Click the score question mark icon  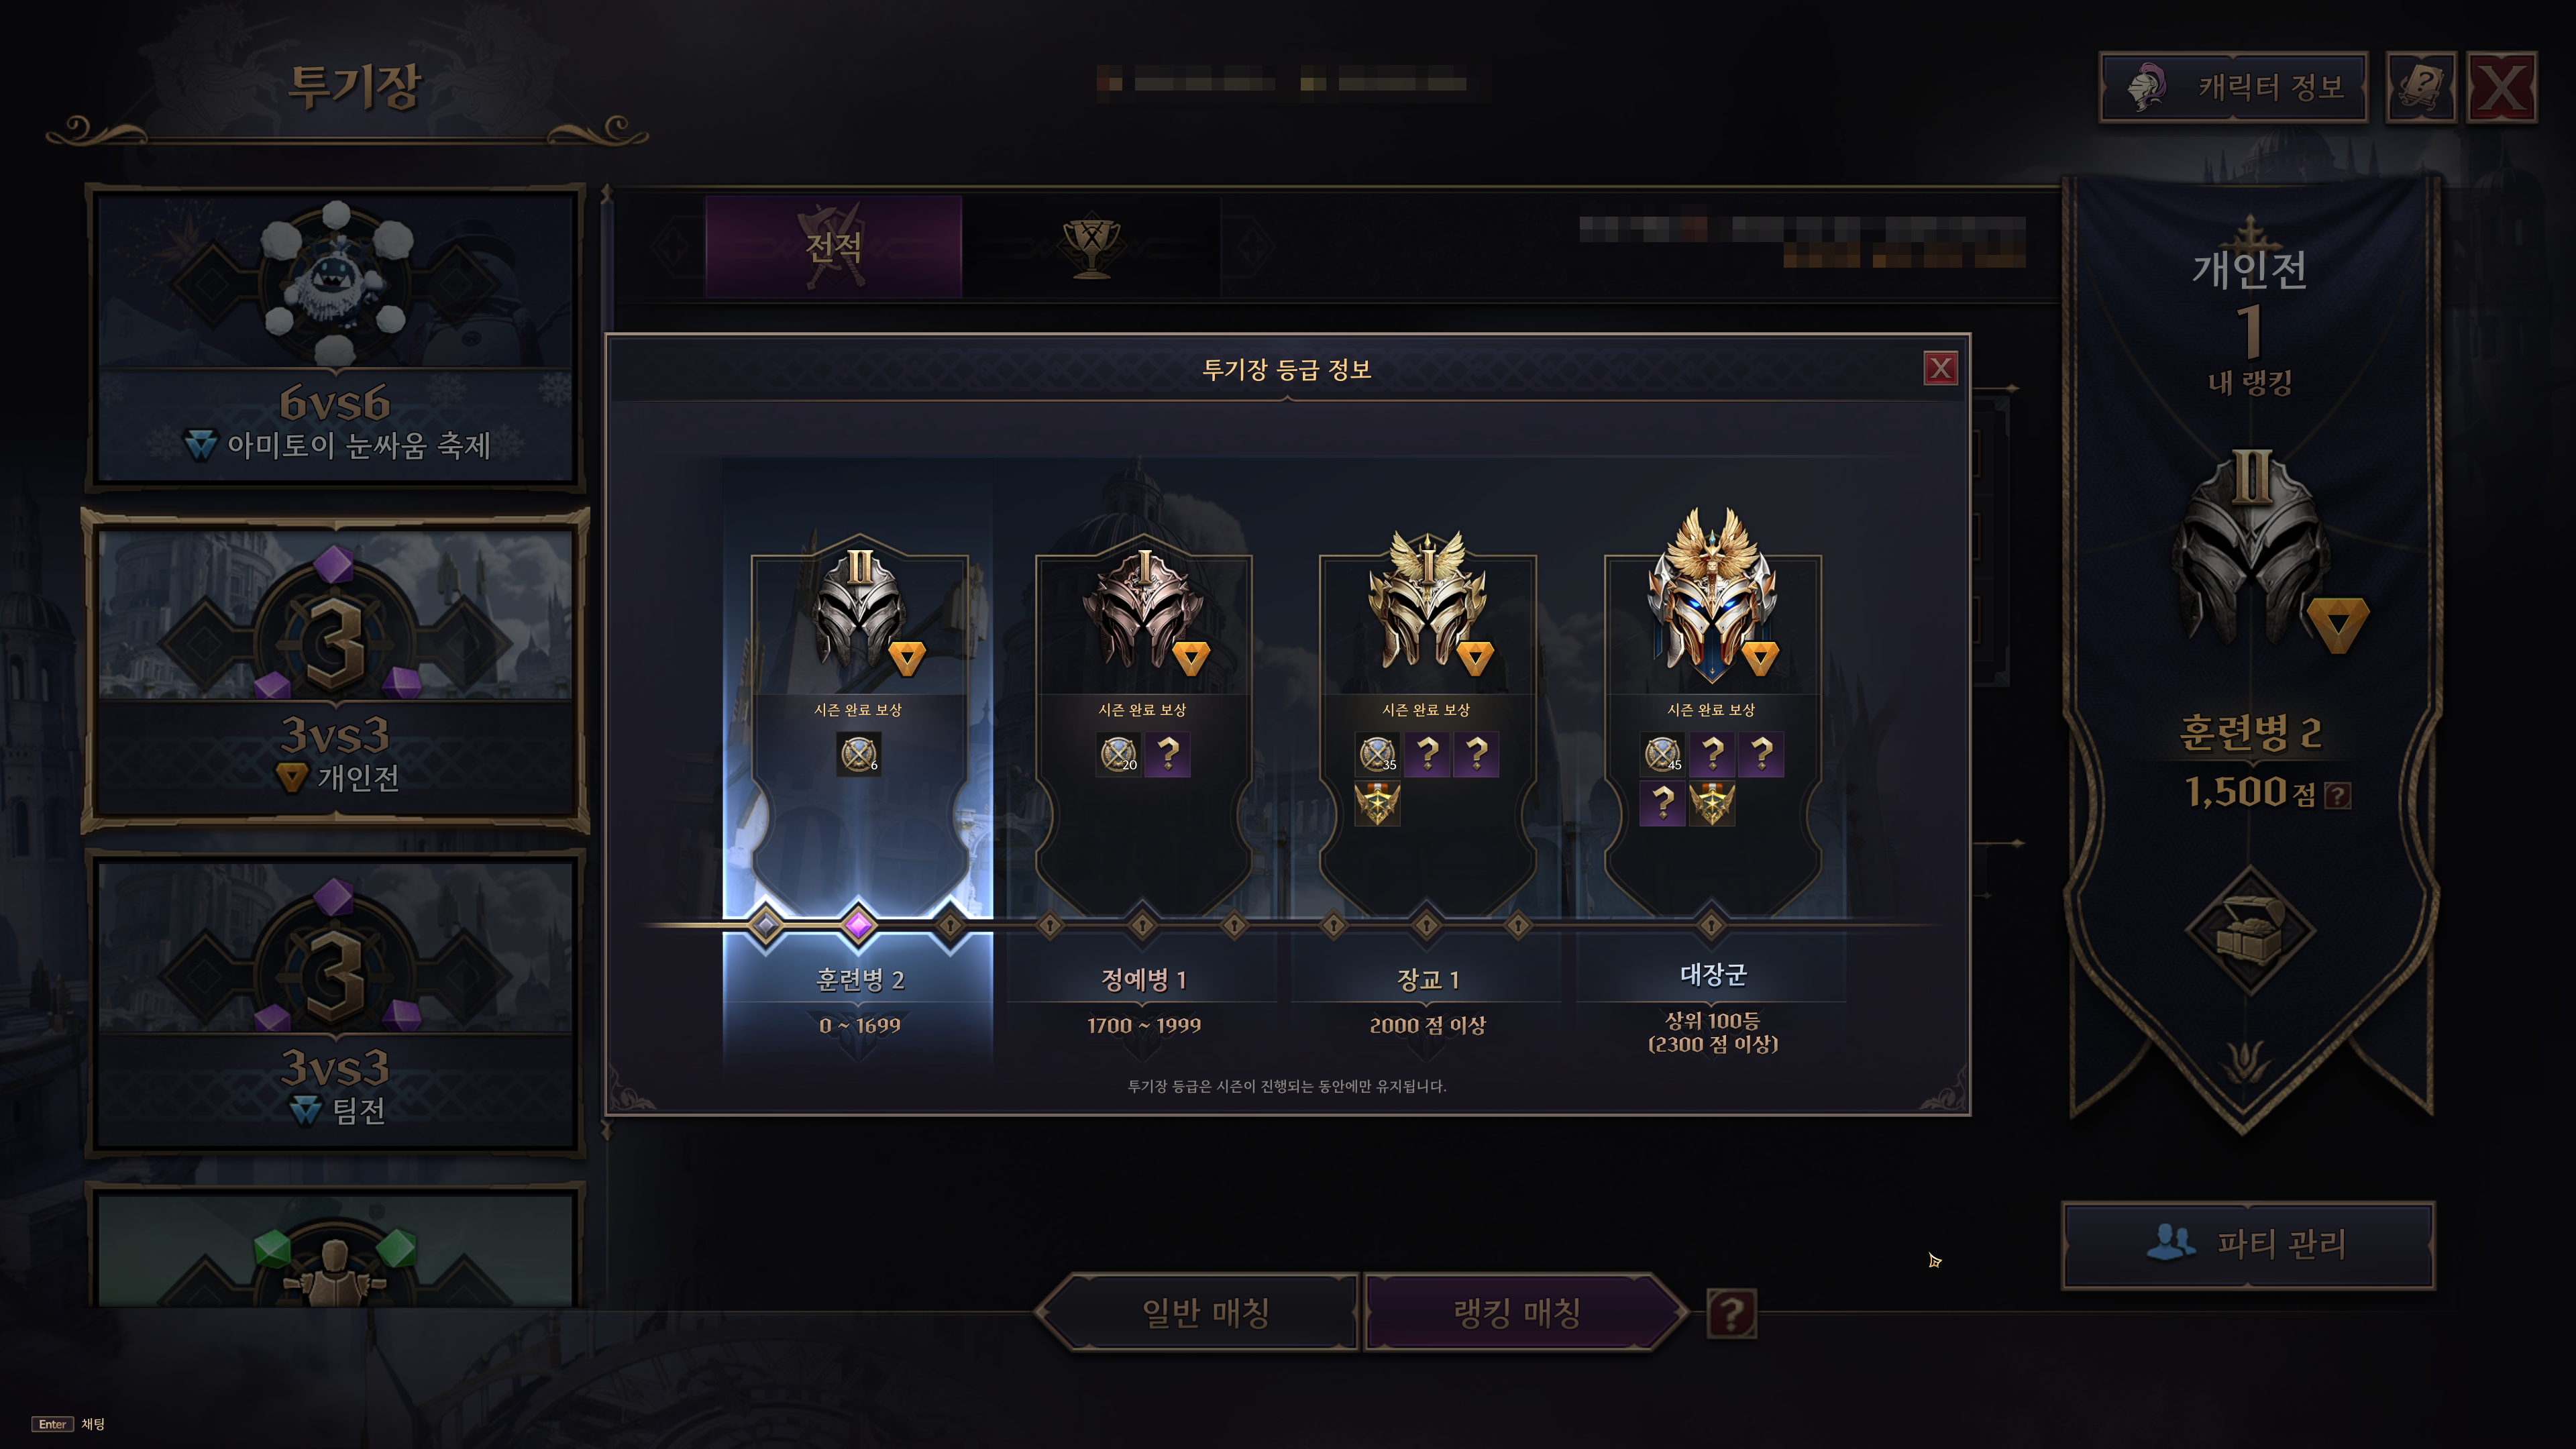[2337, 795]
